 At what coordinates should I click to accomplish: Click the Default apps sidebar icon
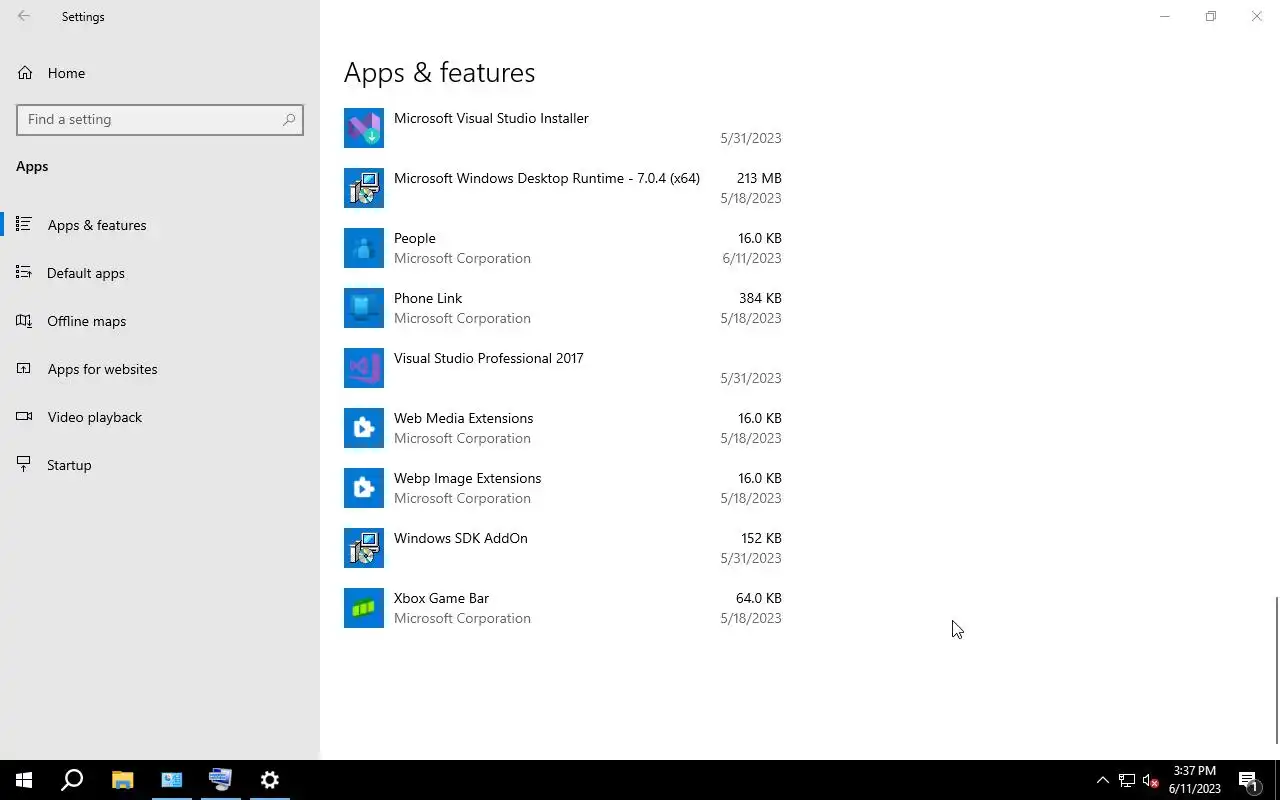(24, 273)
